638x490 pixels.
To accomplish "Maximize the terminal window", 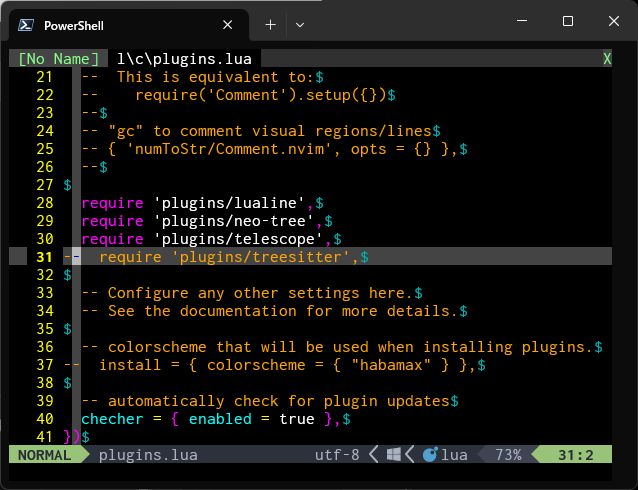I will 568,22.
